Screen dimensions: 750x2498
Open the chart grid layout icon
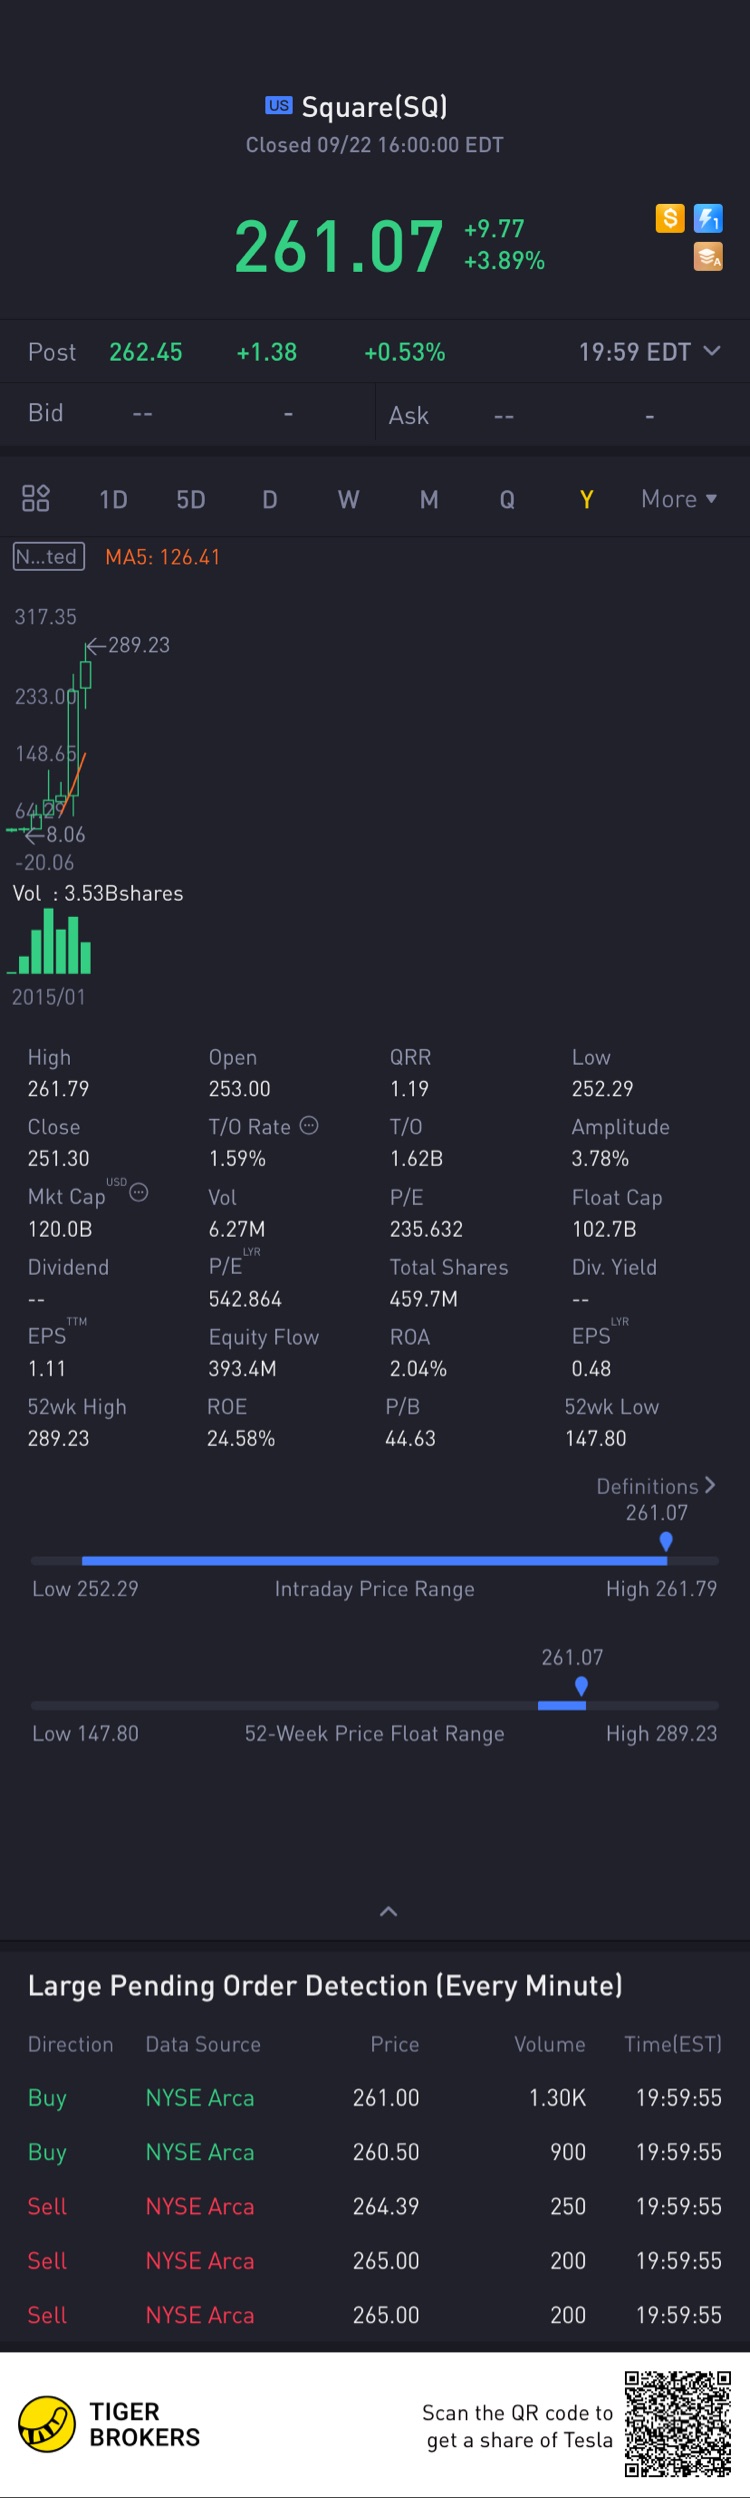(36, 498)
